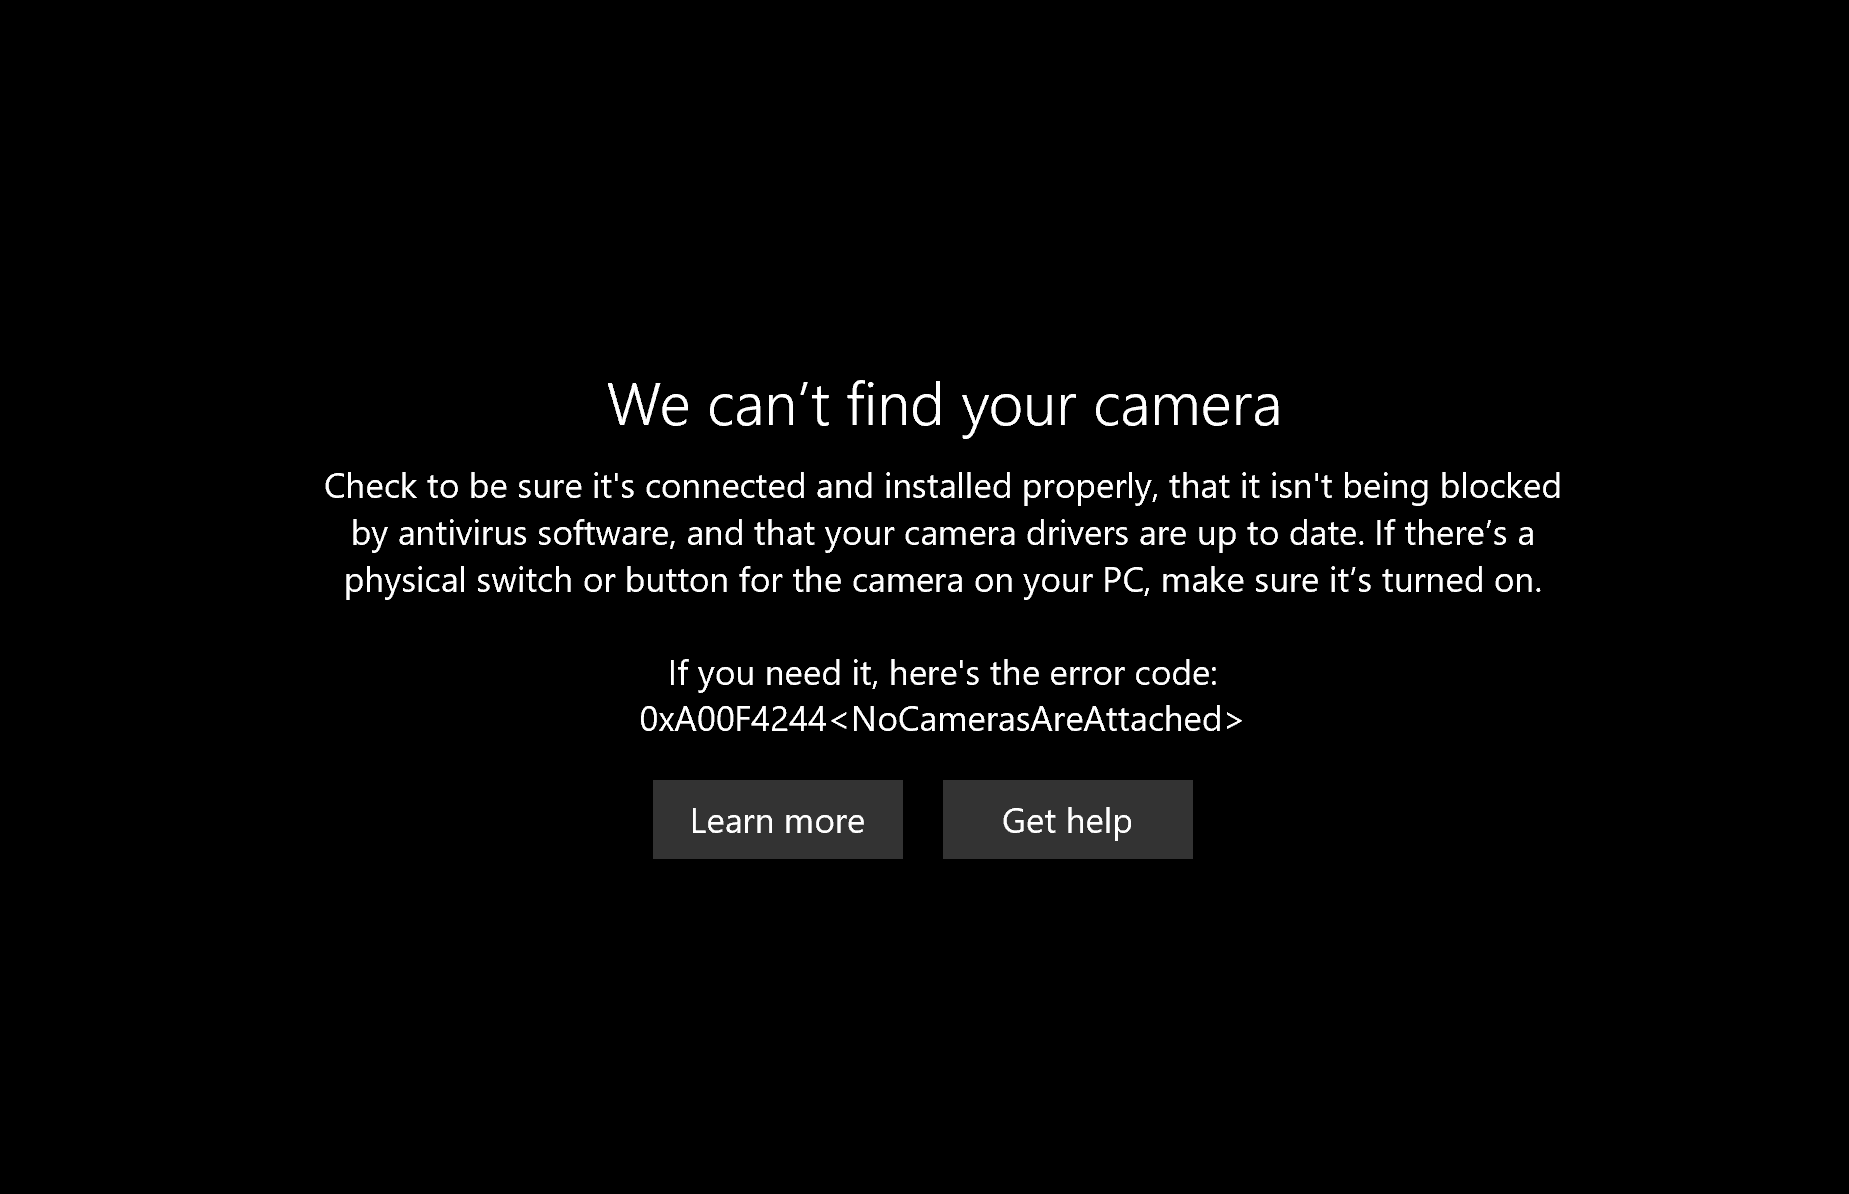Viewport: 1849px width, 1194px height.
Task: Click the words "camera drivers are up to date"
Action: tap(1134, 533)
